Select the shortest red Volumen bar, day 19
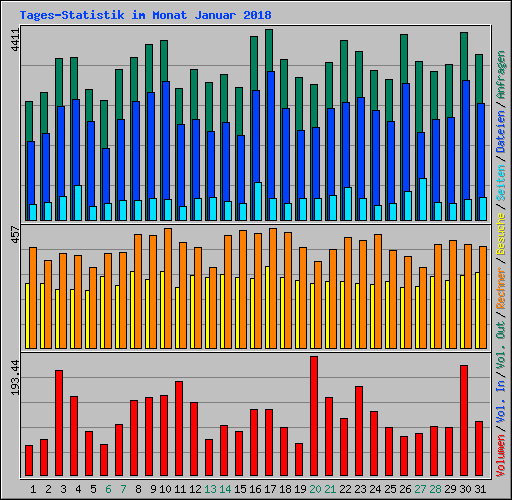512x500 pixels. pyautogui.click(x=299, y=459)
